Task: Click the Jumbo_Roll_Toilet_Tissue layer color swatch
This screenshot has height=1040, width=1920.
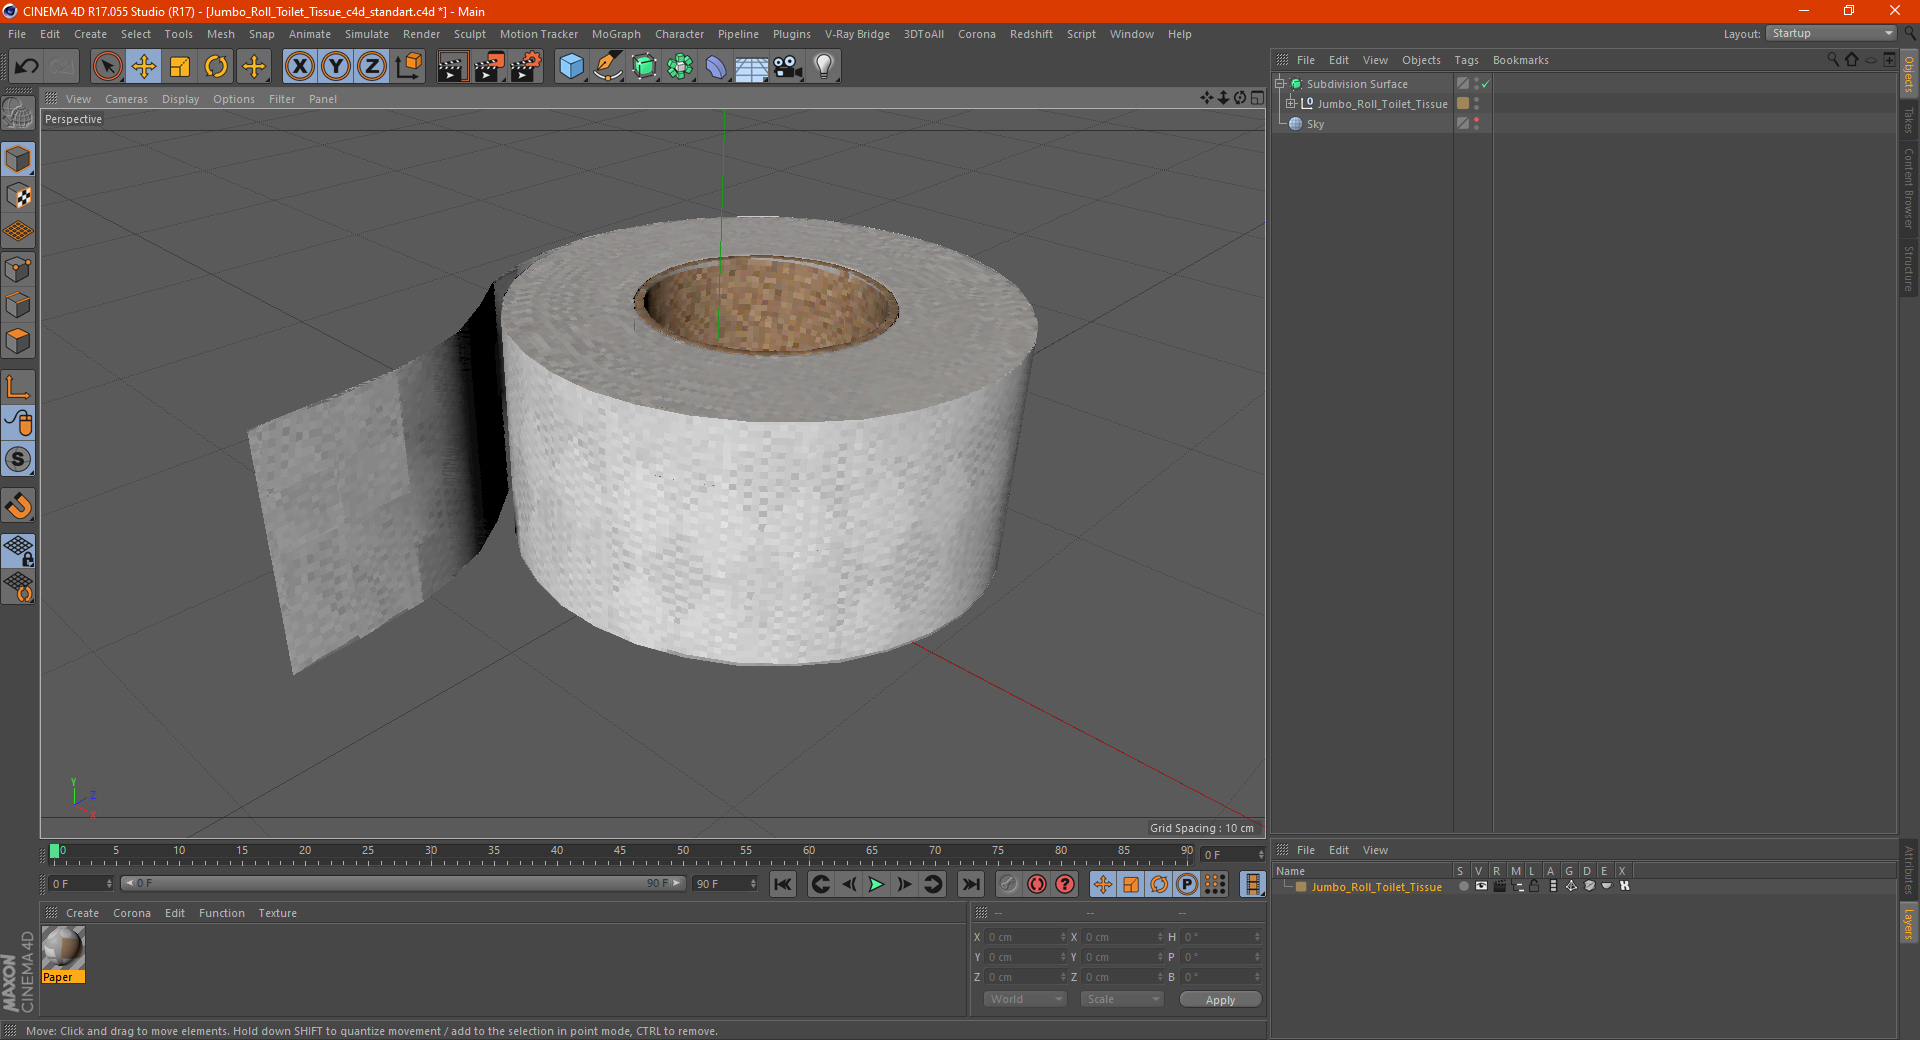Action: 1301,887
